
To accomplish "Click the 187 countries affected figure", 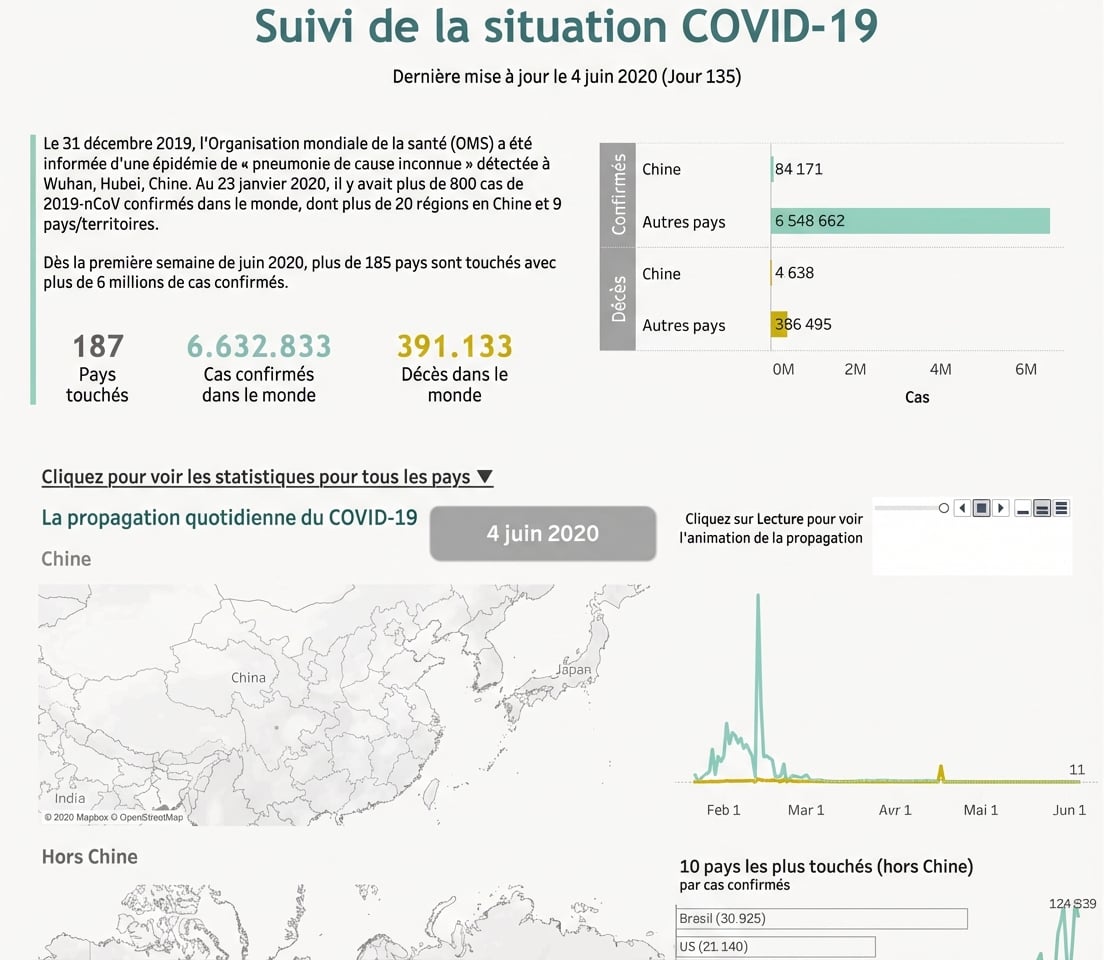I will [x=98, y=347].
